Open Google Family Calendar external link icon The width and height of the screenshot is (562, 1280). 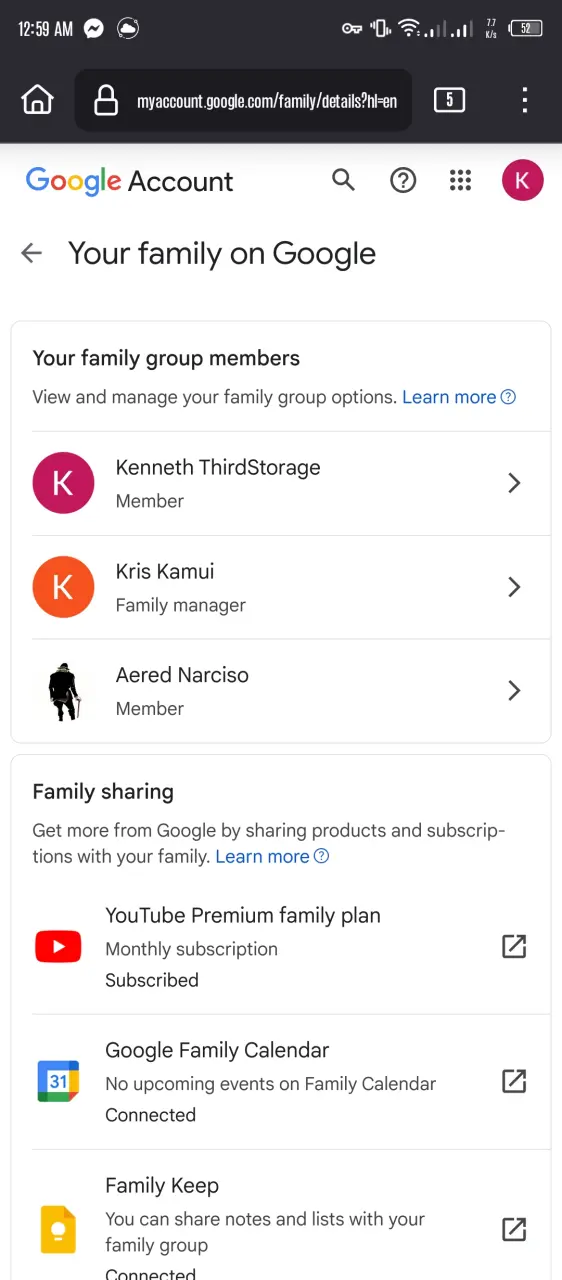coord(514,1081)
